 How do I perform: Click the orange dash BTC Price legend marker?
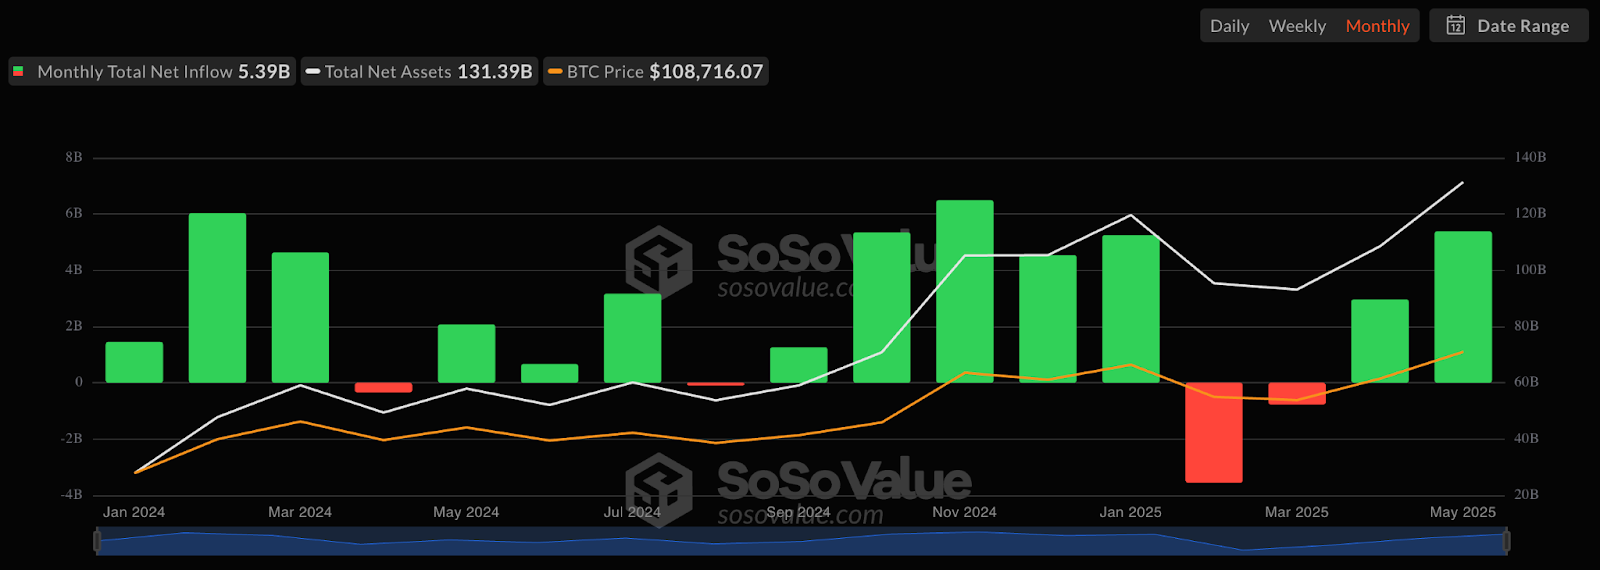coord(555,72)
